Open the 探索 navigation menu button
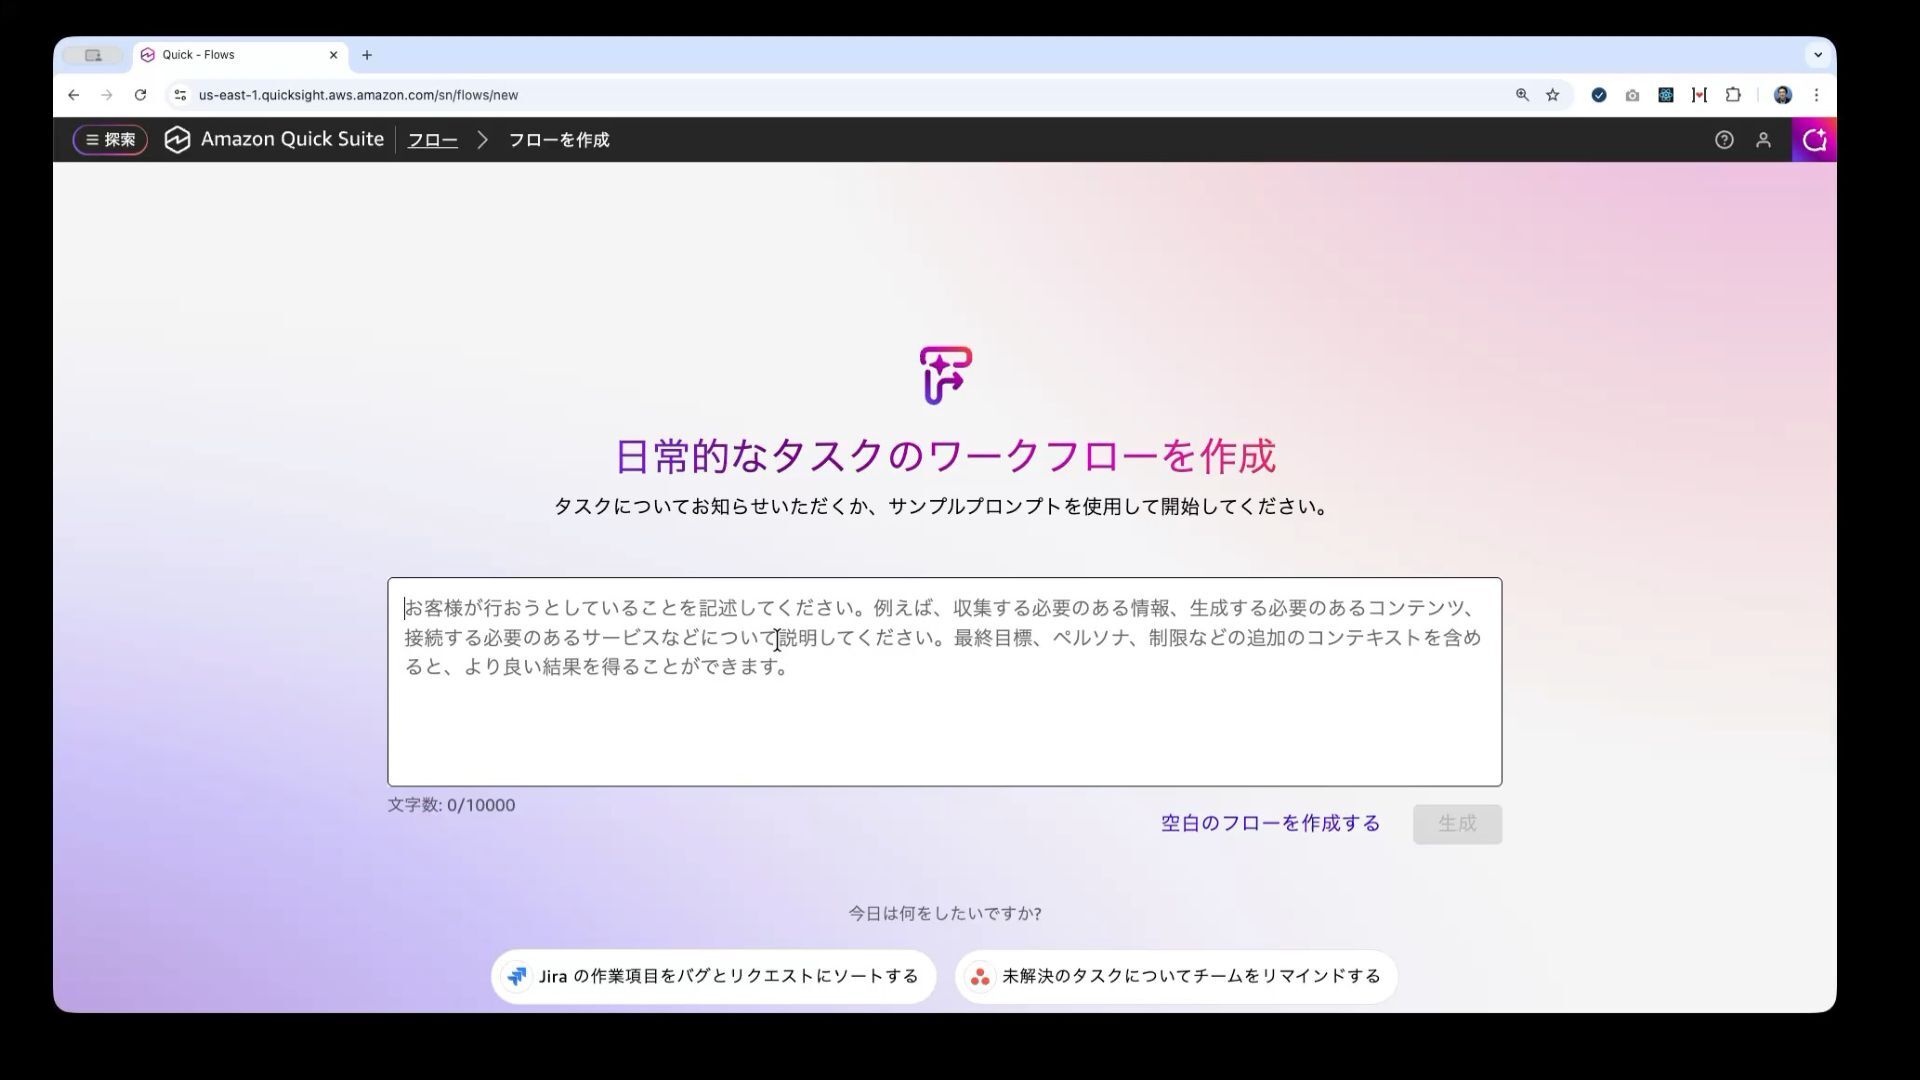This screenshot has height=1080, width=1920. [x=110, y=140]
